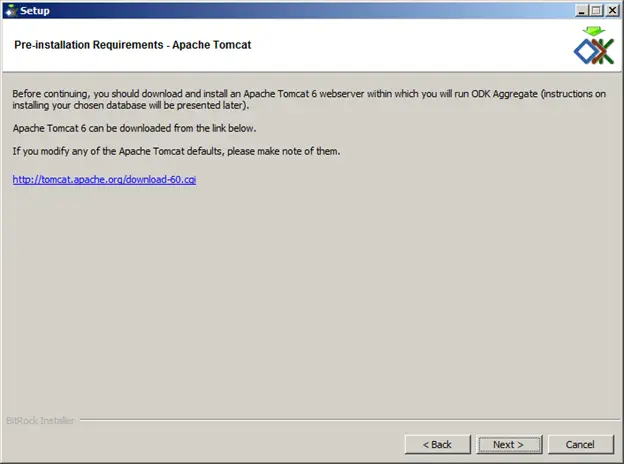Click the Pre-installation Requirements heading

pos(133,45)
